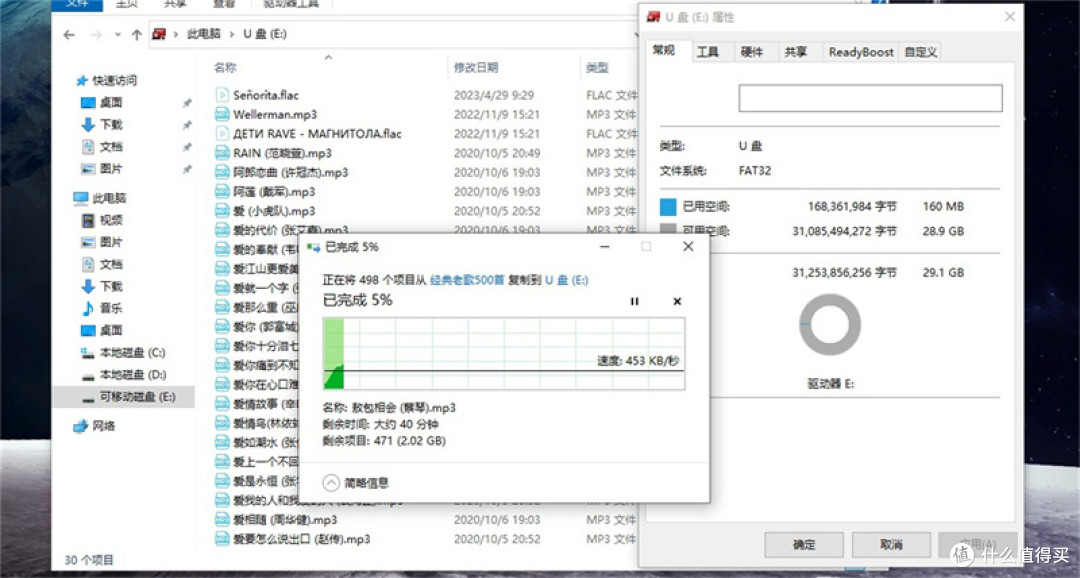
Task: Collapse details with 简略信息 in copy dialog
Action: (x=356, y=483)
